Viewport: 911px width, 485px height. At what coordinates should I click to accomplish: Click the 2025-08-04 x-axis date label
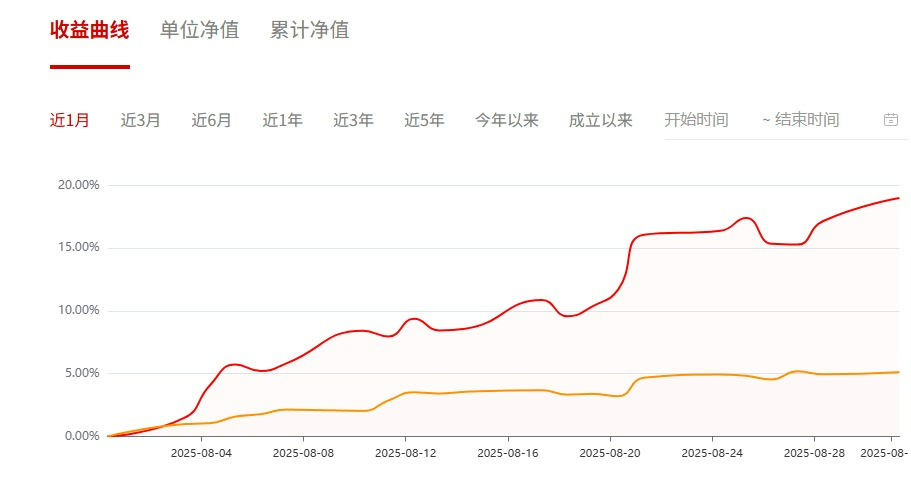[201, 453]
